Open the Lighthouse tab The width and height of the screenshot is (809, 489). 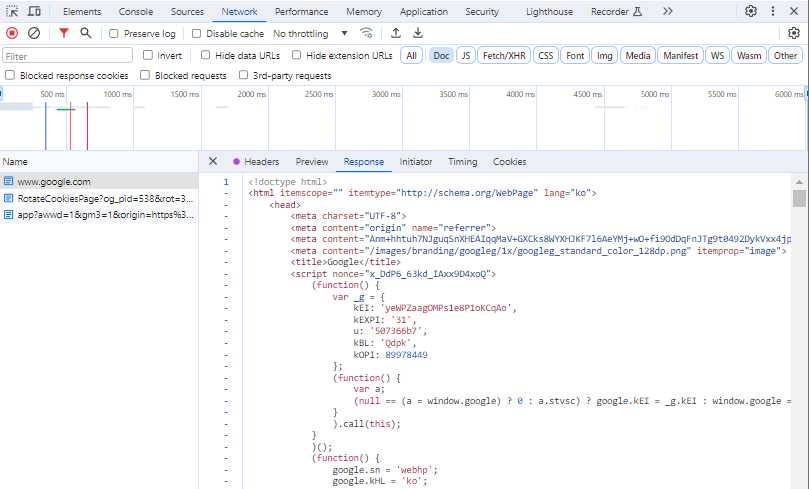coord(549,11)
